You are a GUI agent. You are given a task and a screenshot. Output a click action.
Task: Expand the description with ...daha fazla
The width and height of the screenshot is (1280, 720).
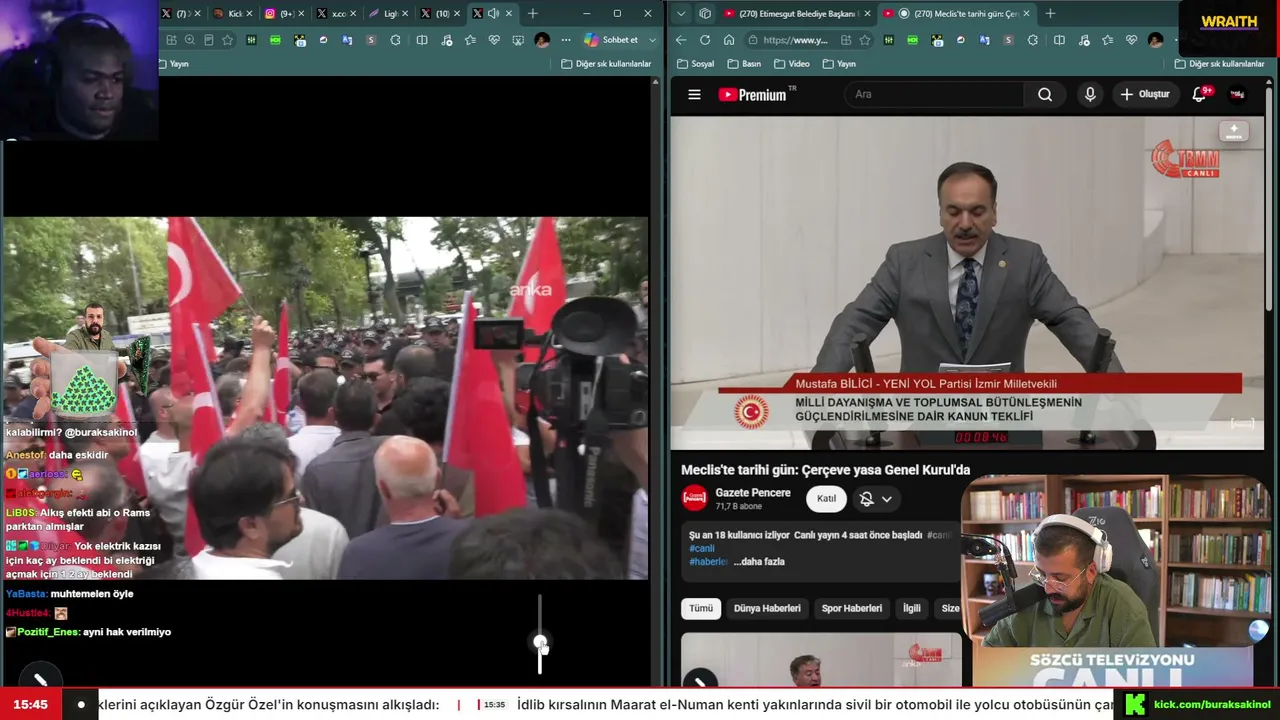click(x=759, y=562)
